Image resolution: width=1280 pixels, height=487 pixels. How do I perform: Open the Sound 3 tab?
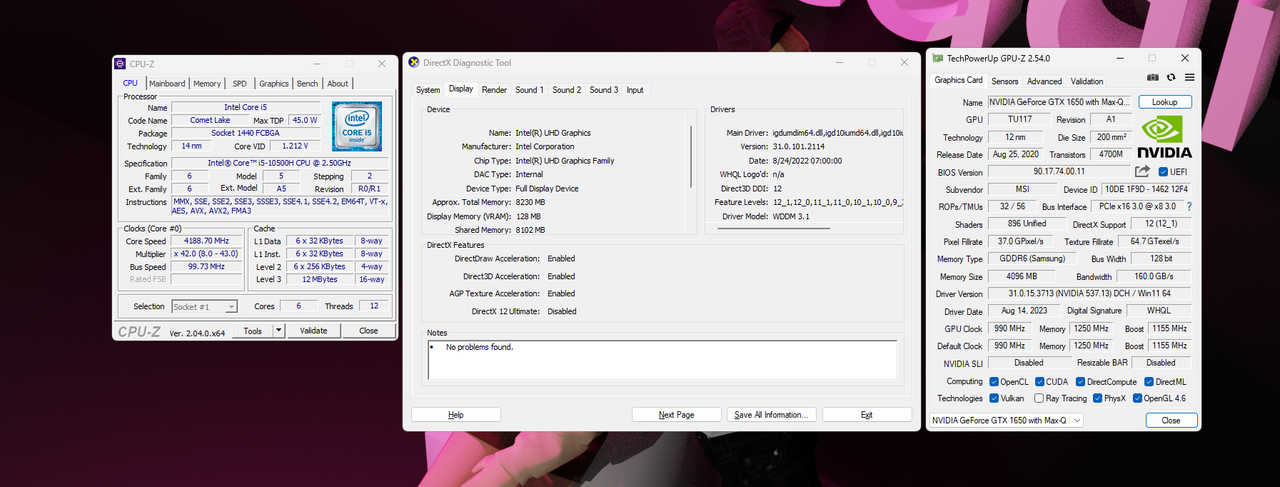(603, 90)
